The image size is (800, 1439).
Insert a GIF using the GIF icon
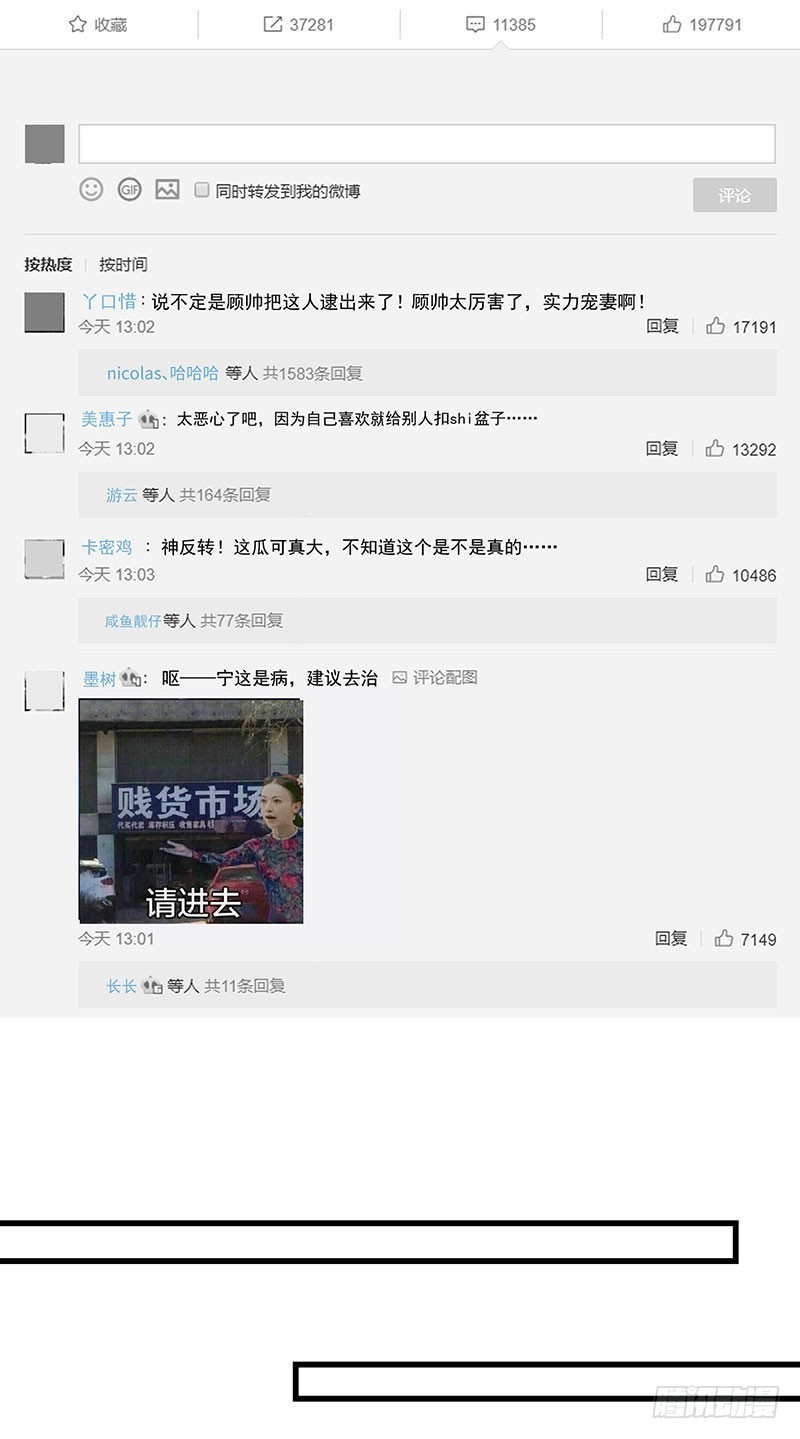tap(130, 189)
